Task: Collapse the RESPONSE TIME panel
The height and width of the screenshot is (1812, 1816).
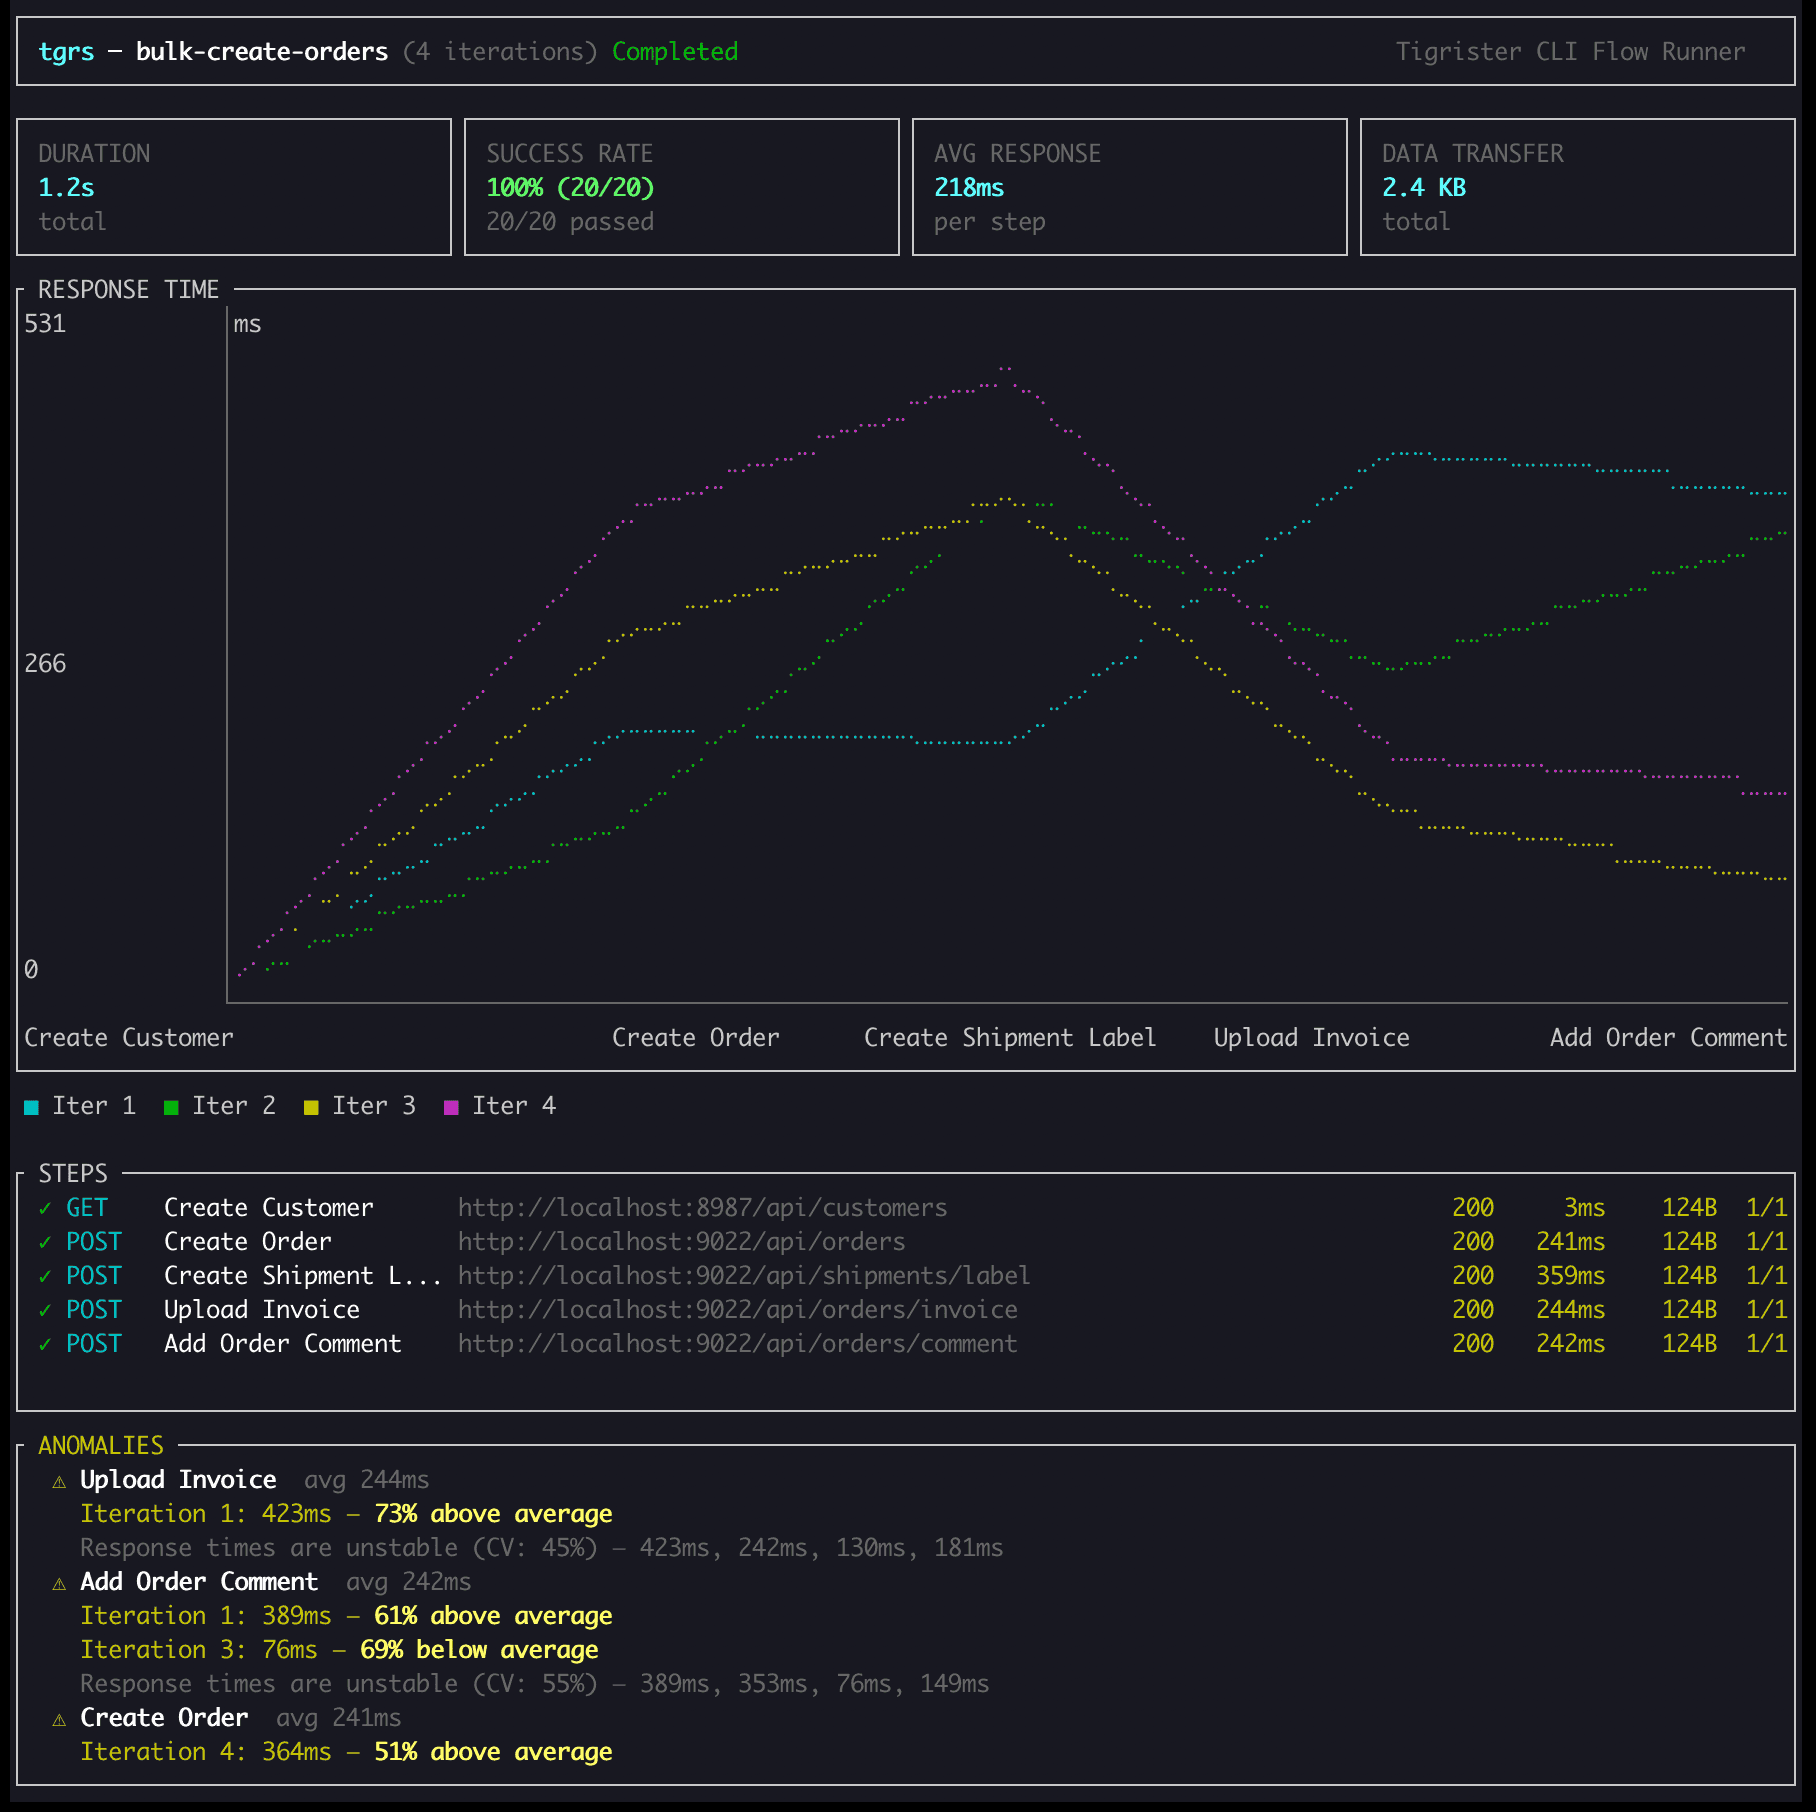Action: (x=129, y=289)
